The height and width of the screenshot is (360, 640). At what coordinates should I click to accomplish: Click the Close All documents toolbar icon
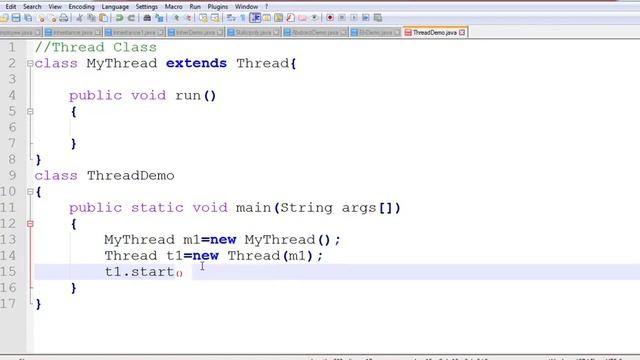coord(53,18)
